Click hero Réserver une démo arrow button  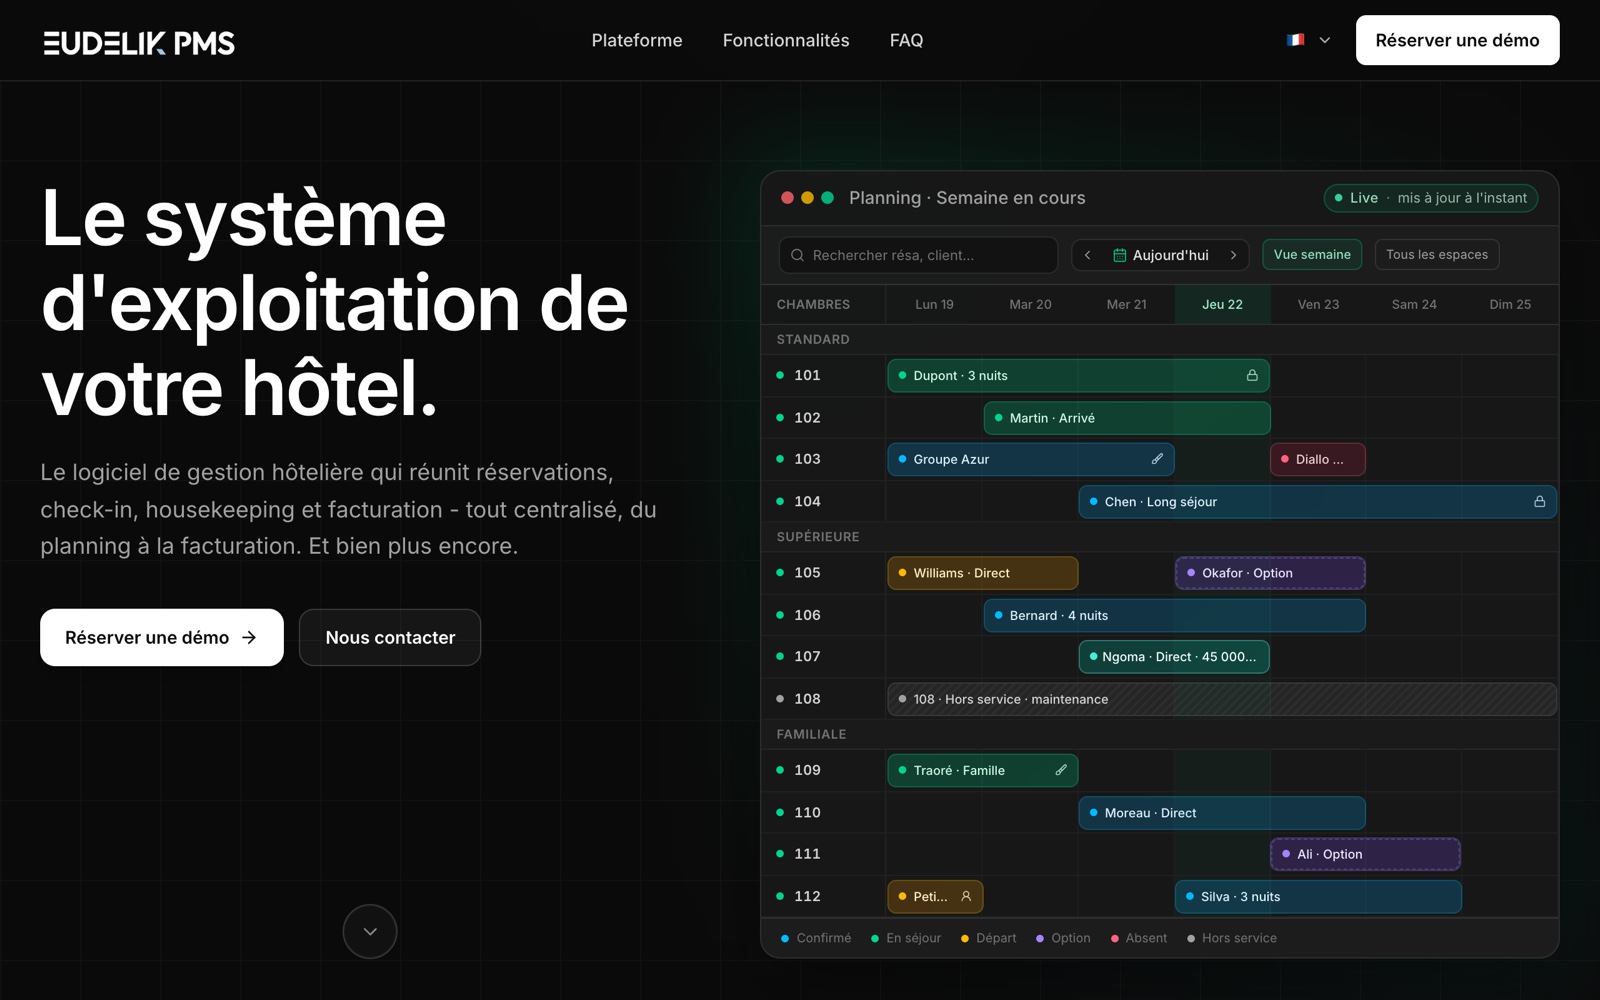162,637
